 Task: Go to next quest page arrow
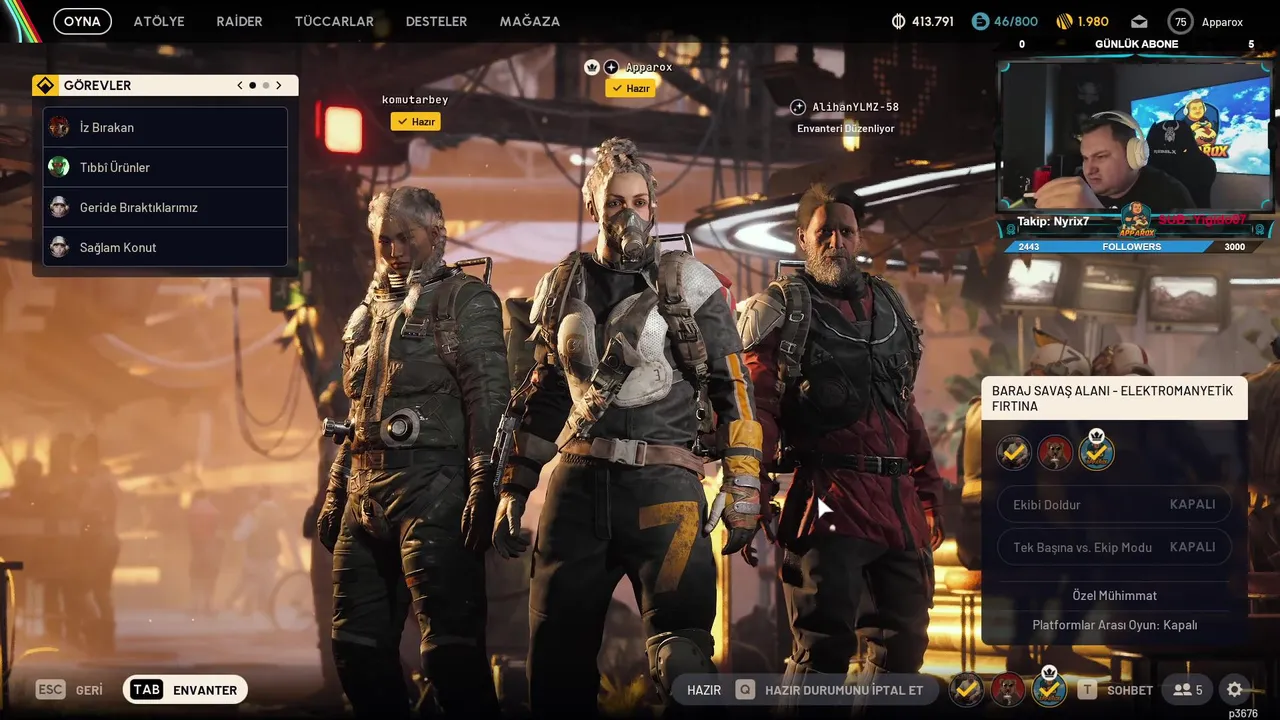click(x=279, y=85)
